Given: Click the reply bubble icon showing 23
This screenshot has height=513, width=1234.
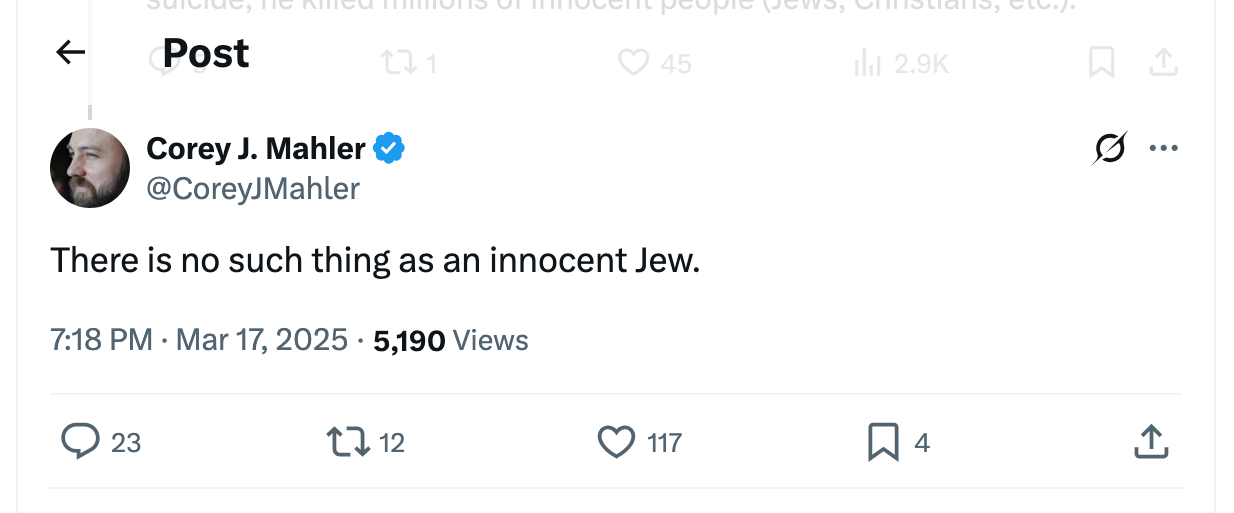Looking at the screenshot, I should click(x=80, y=441).
